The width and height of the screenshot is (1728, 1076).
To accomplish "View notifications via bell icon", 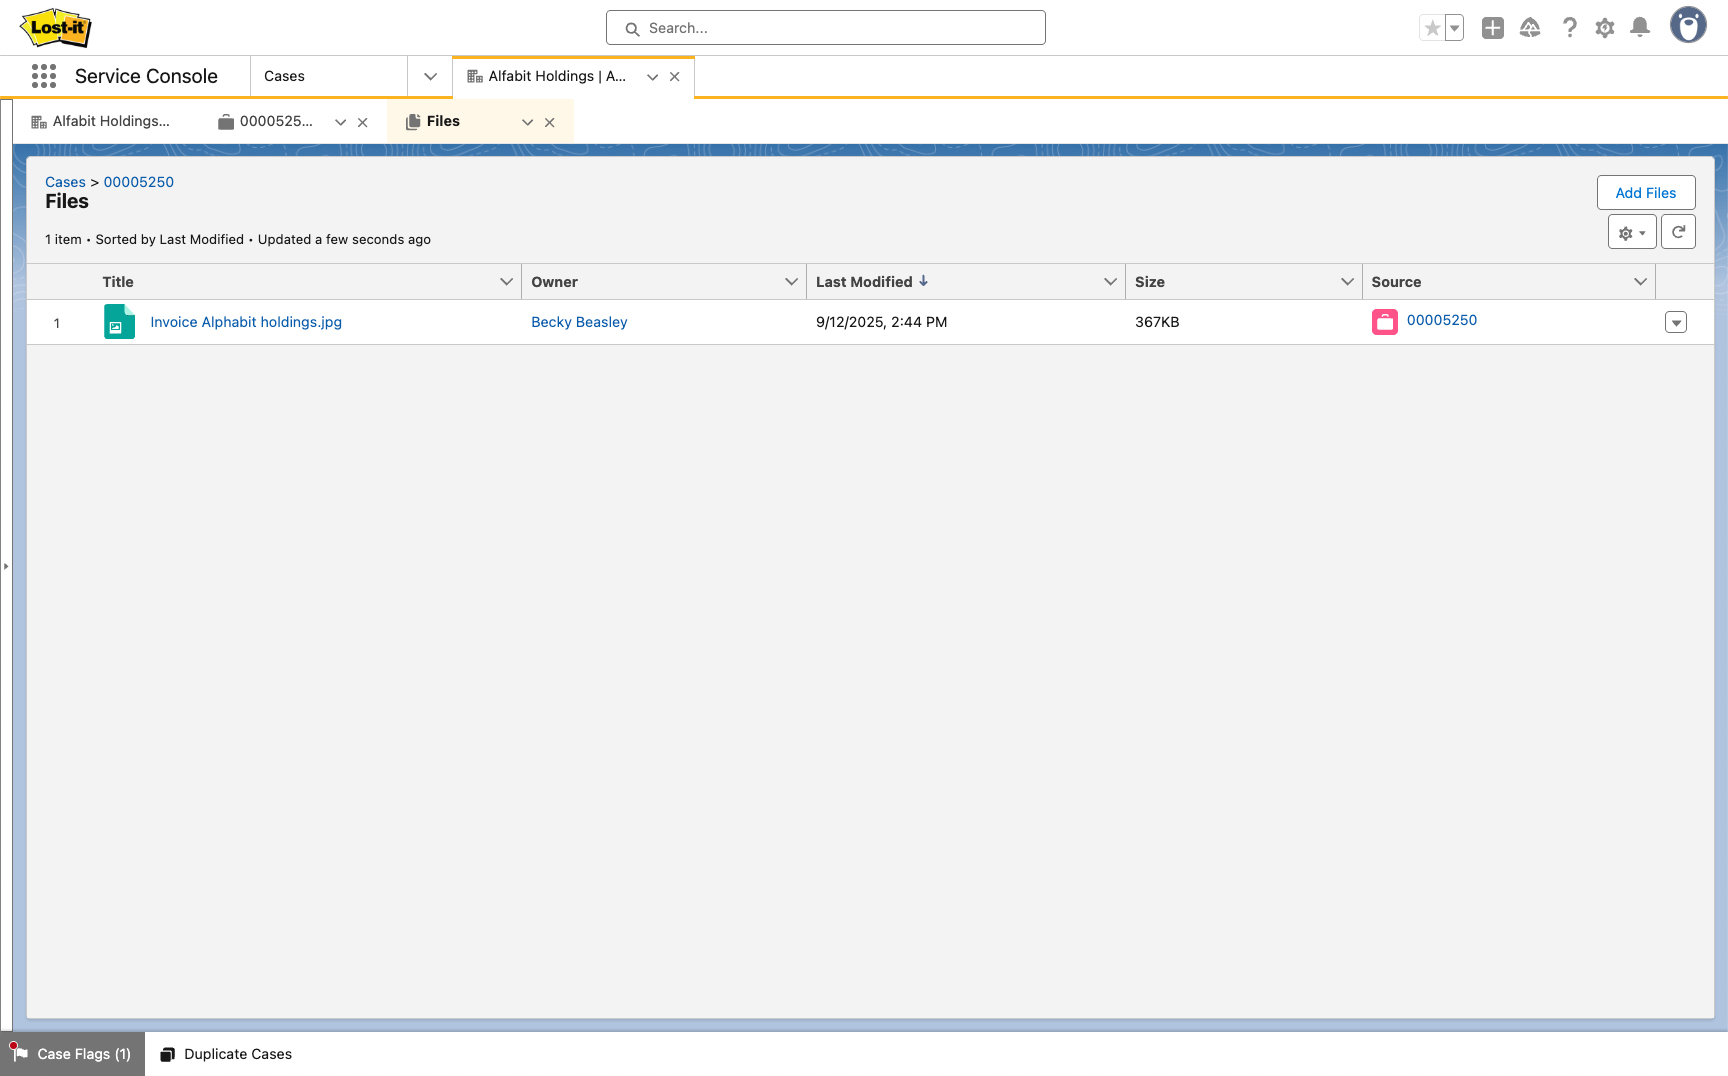I will 1640,28.
